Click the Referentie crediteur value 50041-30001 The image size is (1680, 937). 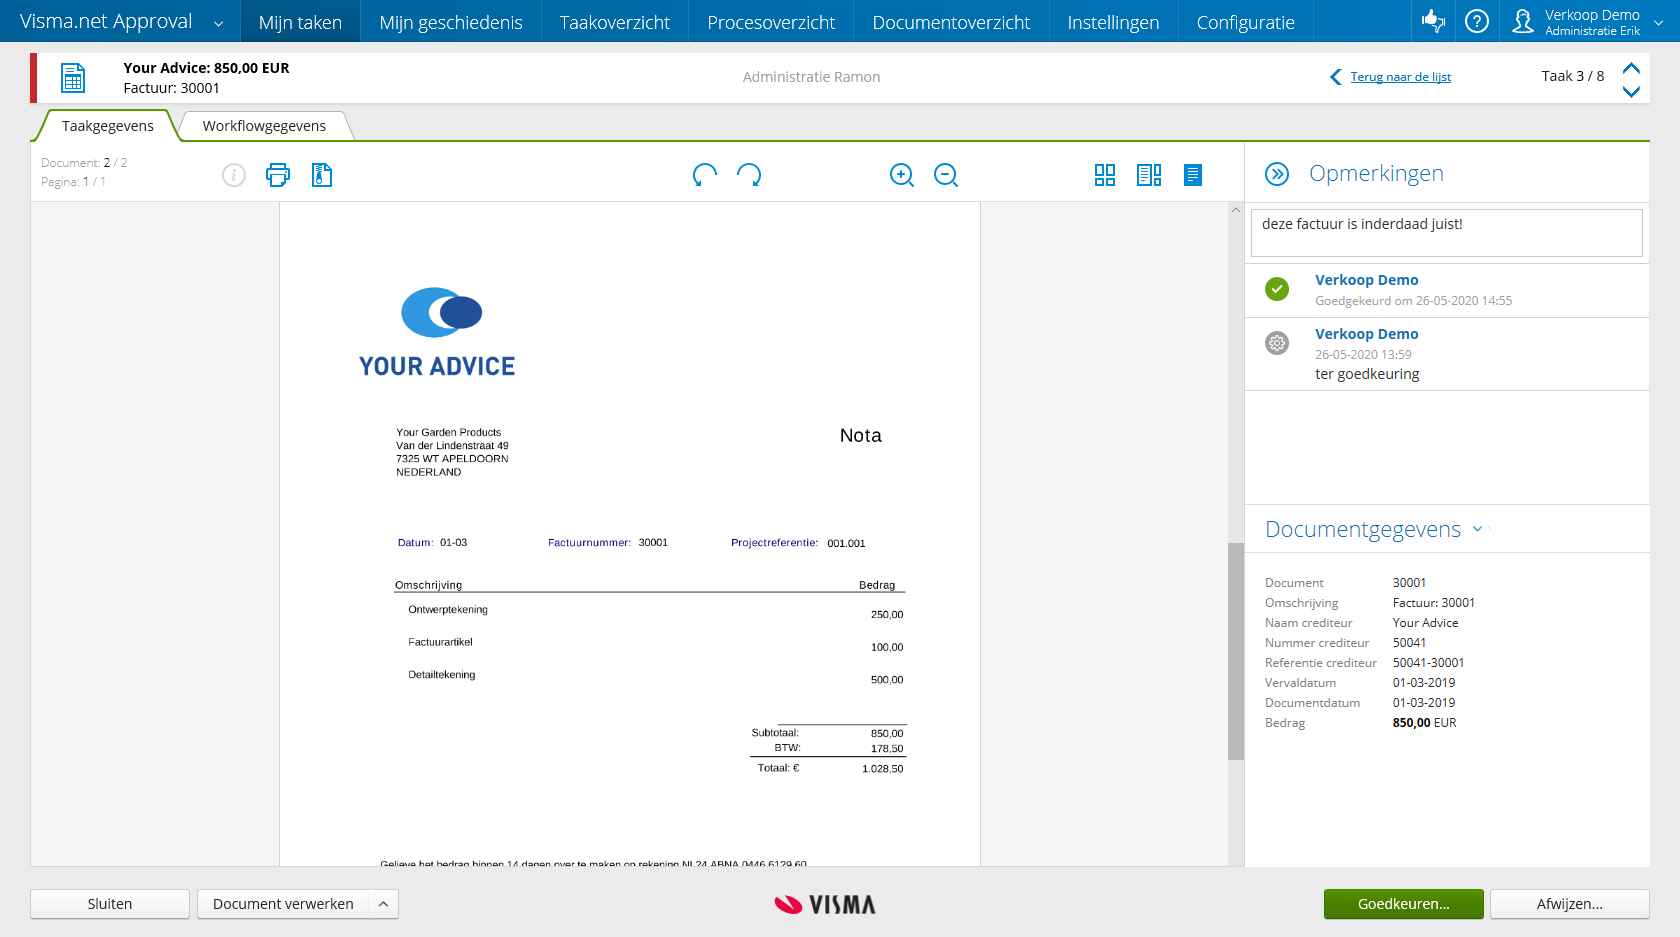click(1428, 663)
